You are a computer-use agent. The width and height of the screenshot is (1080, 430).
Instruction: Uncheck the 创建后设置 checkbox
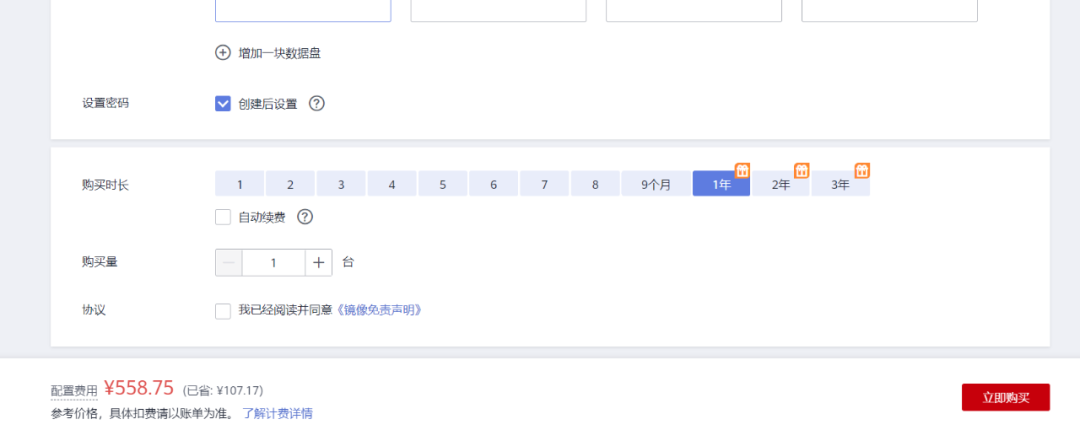point(222,103)
